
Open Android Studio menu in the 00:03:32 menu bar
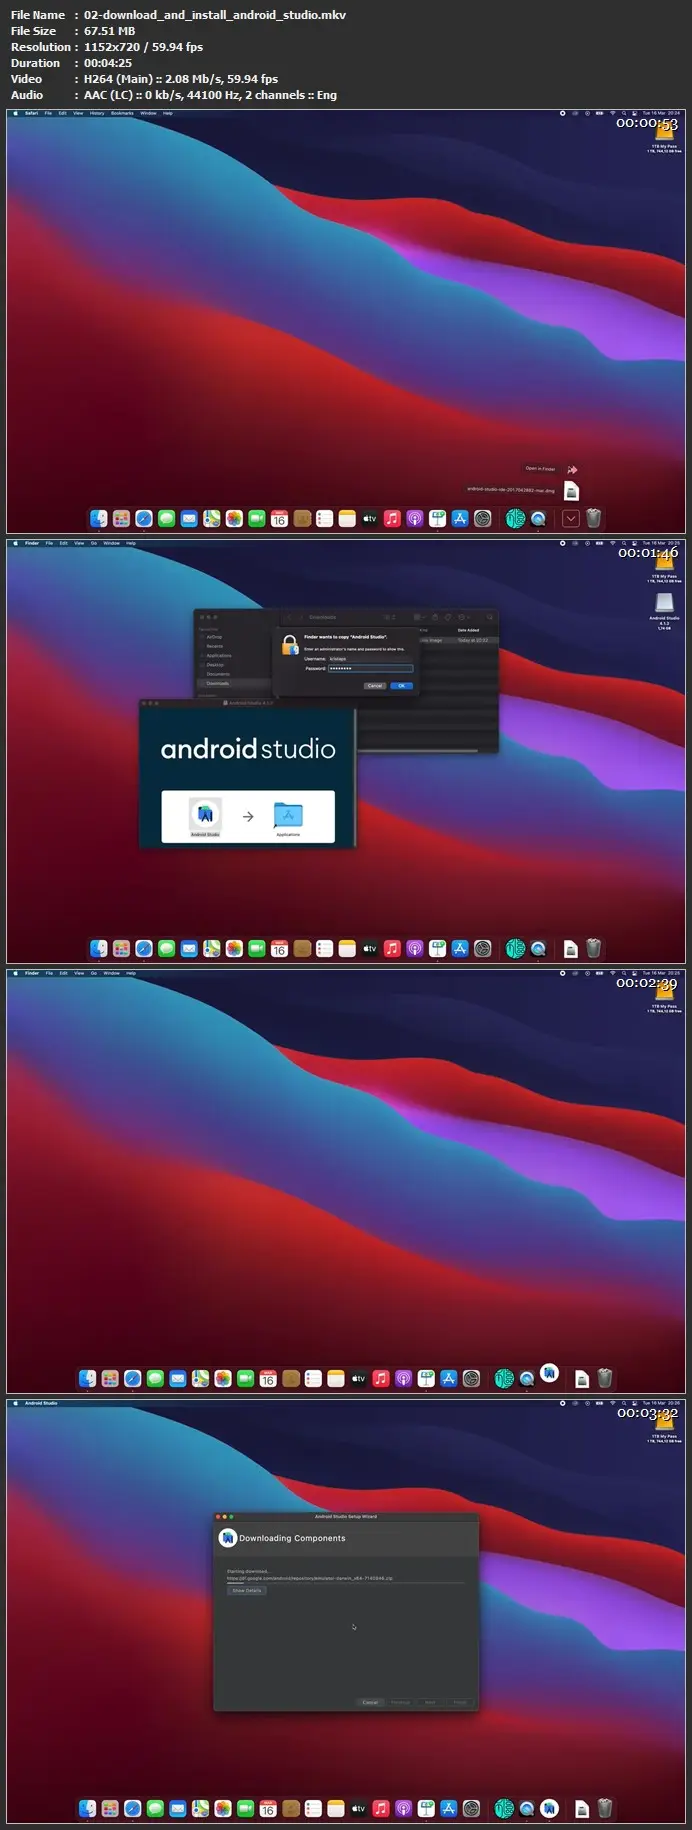tap(41, 1403)
